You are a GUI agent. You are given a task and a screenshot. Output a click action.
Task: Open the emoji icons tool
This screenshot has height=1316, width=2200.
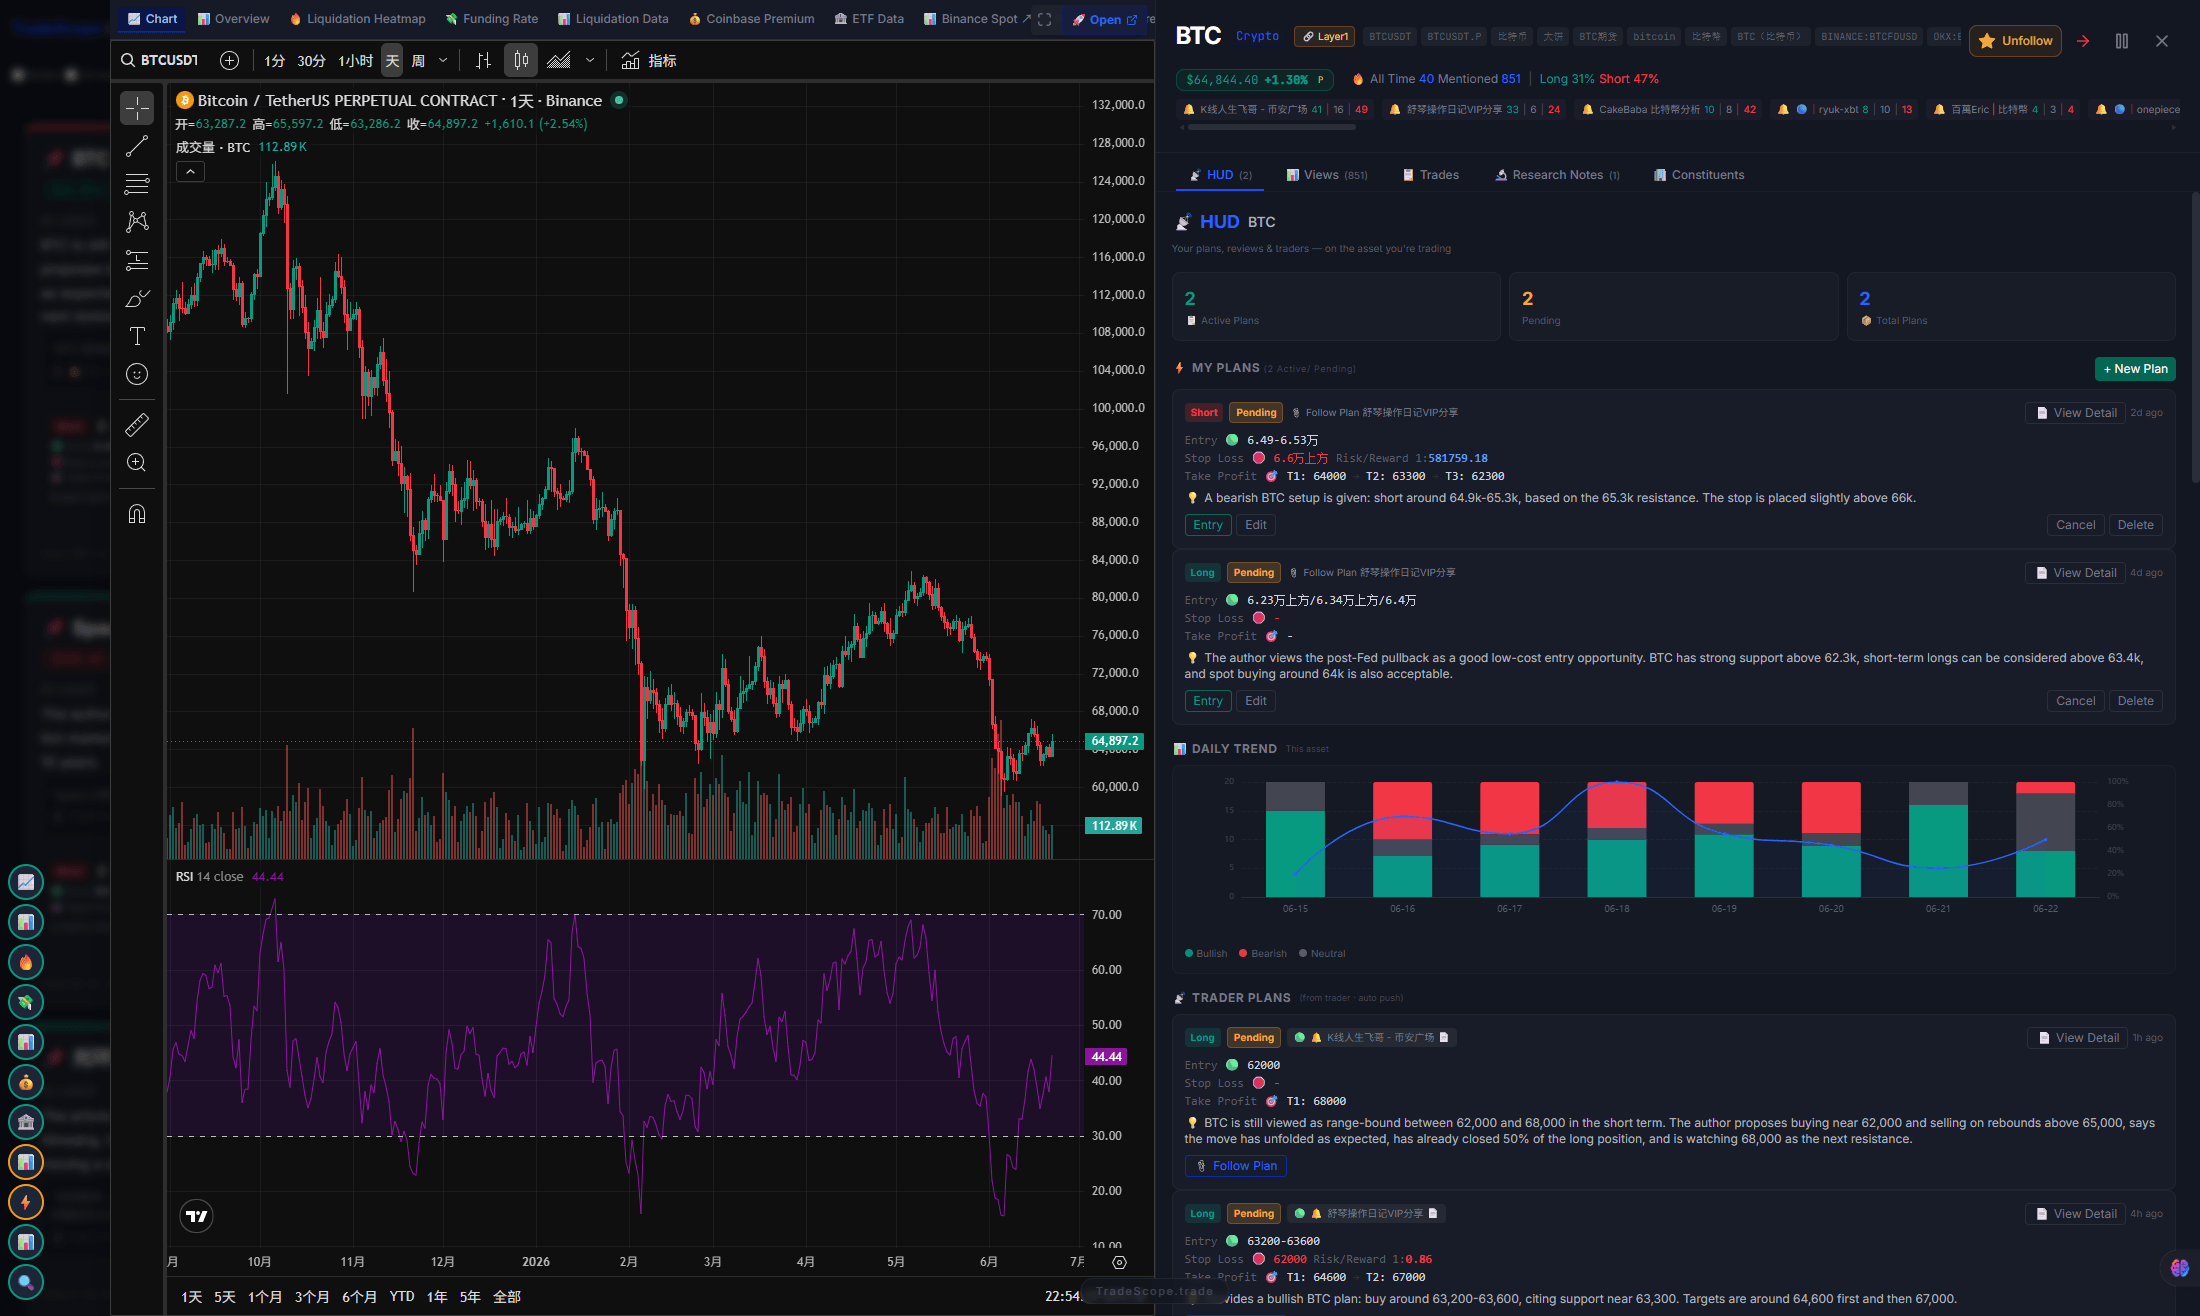(137, 374)
